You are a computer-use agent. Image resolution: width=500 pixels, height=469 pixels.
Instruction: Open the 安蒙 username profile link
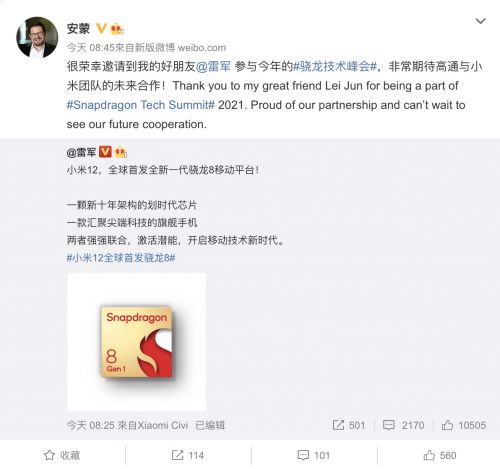78,29
